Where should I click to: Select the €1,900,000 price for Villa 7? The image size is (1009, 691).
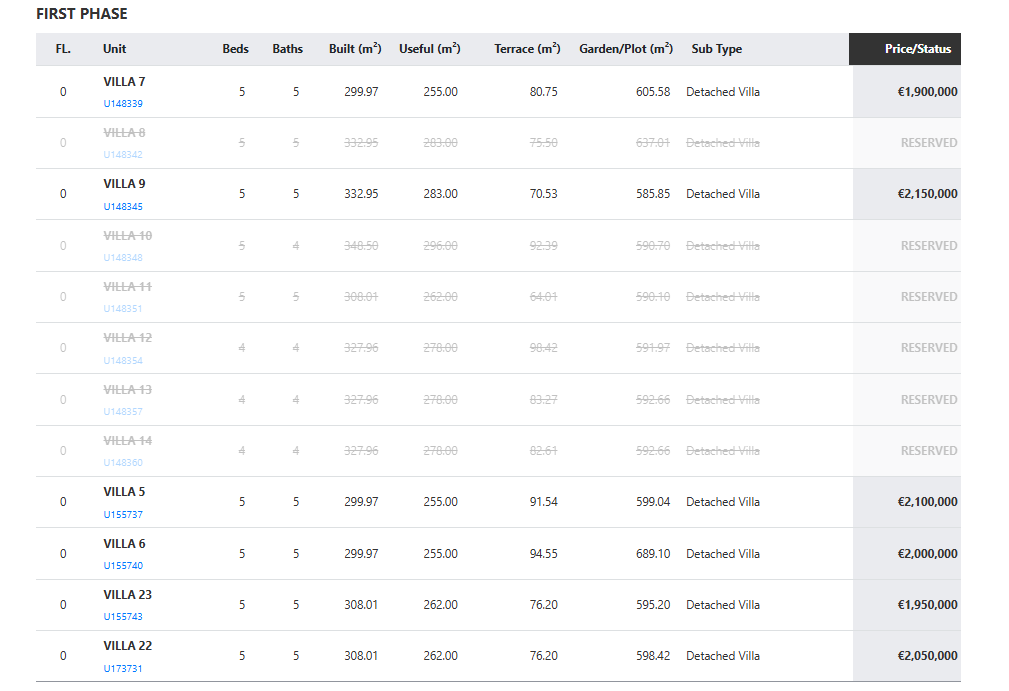(x=927, y=92)
